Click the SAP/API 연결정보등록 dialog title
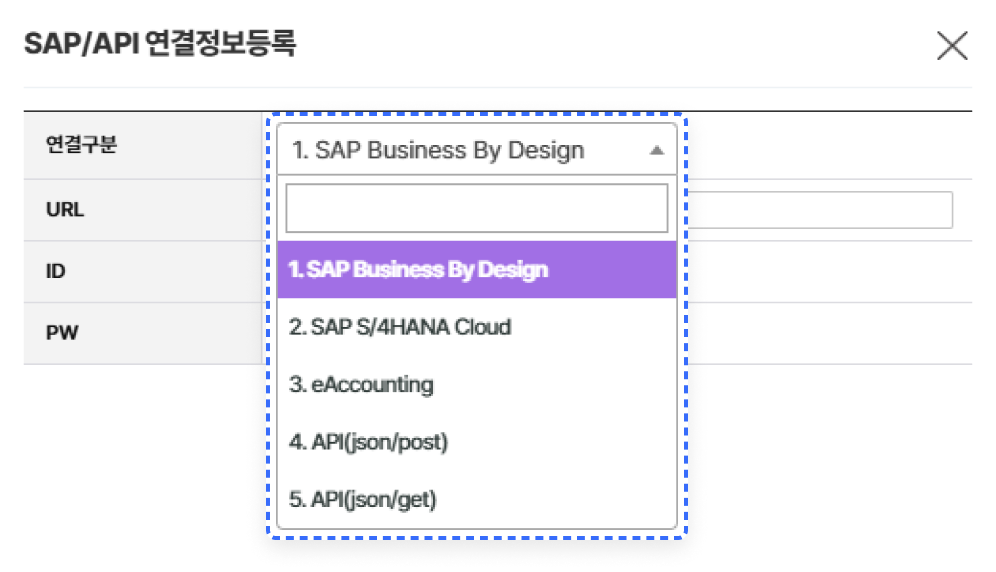Viewport: 996px width, 572px height. click(x=160, y=44)
